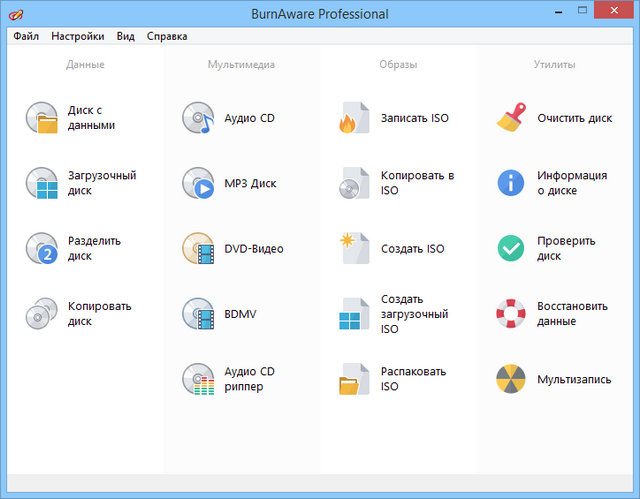Open the Информация о диске info icon
The width and height of the screenshot is (640, 499).
tap(511, 183)
